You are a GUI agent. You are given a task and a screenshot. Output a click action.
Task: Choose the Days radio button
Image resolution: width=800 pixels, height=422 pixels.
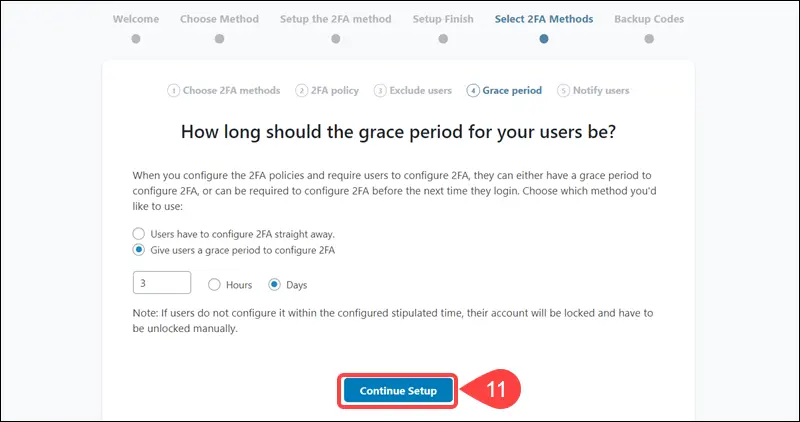[274, 285]
